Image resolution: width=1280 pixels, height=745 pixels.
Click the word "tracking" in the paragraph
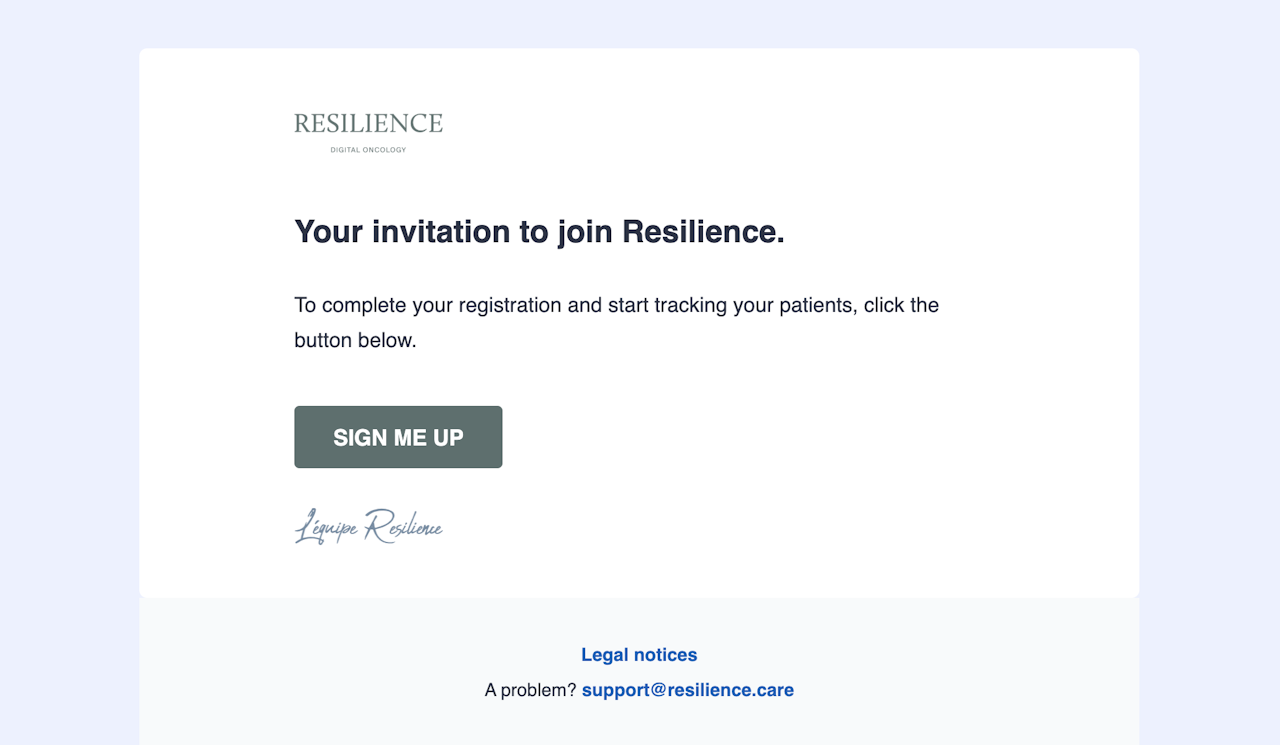pos(691,305)
